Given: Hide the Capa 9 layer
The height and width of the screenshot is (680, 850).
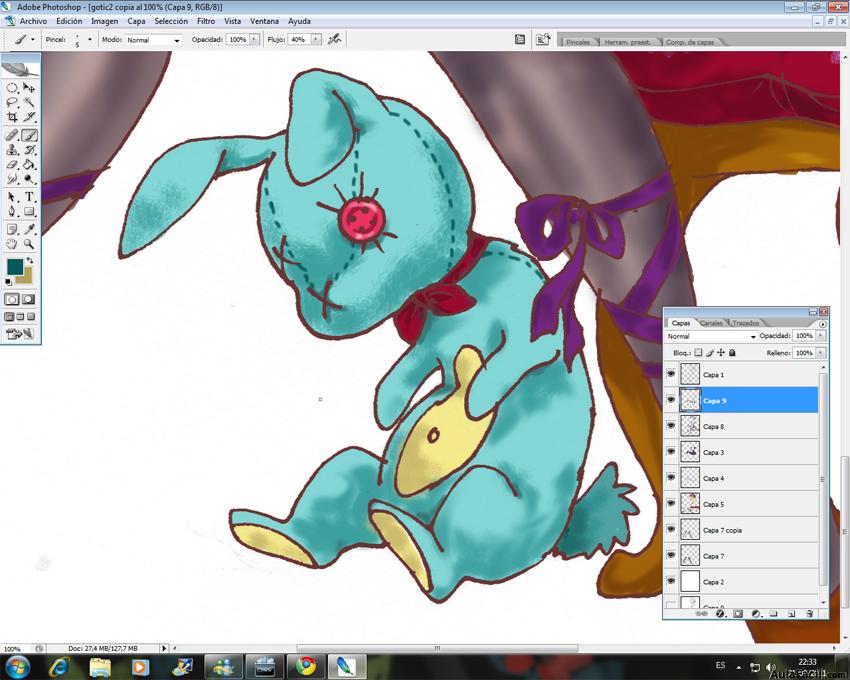Looking at the screenshot, I should pos(671,400).
